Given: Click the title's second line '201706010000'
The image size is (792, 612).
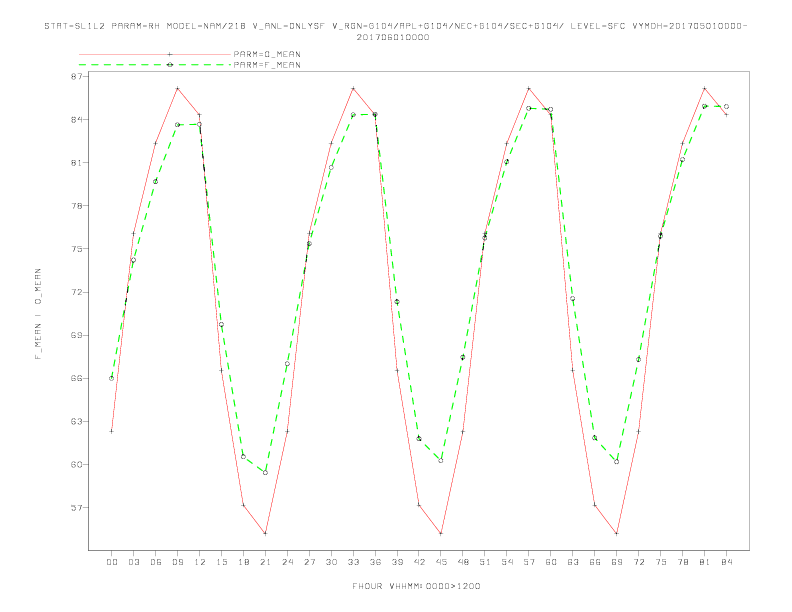Looking at the screenshot, I should 393,37.
